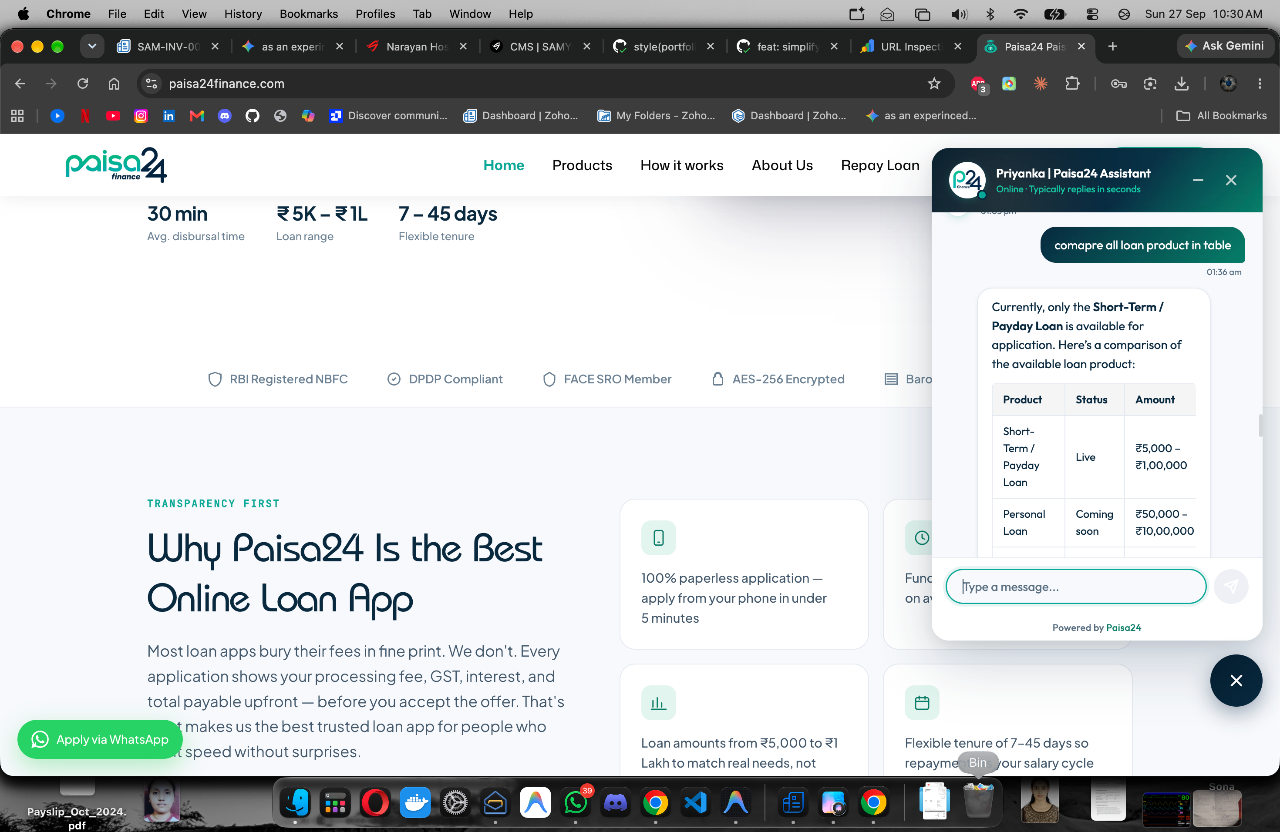Screen dimensions: 1280x832
Task: Open Payslip_Oct_2024.pdf on the desktop
Action: (x=78, y=803)
